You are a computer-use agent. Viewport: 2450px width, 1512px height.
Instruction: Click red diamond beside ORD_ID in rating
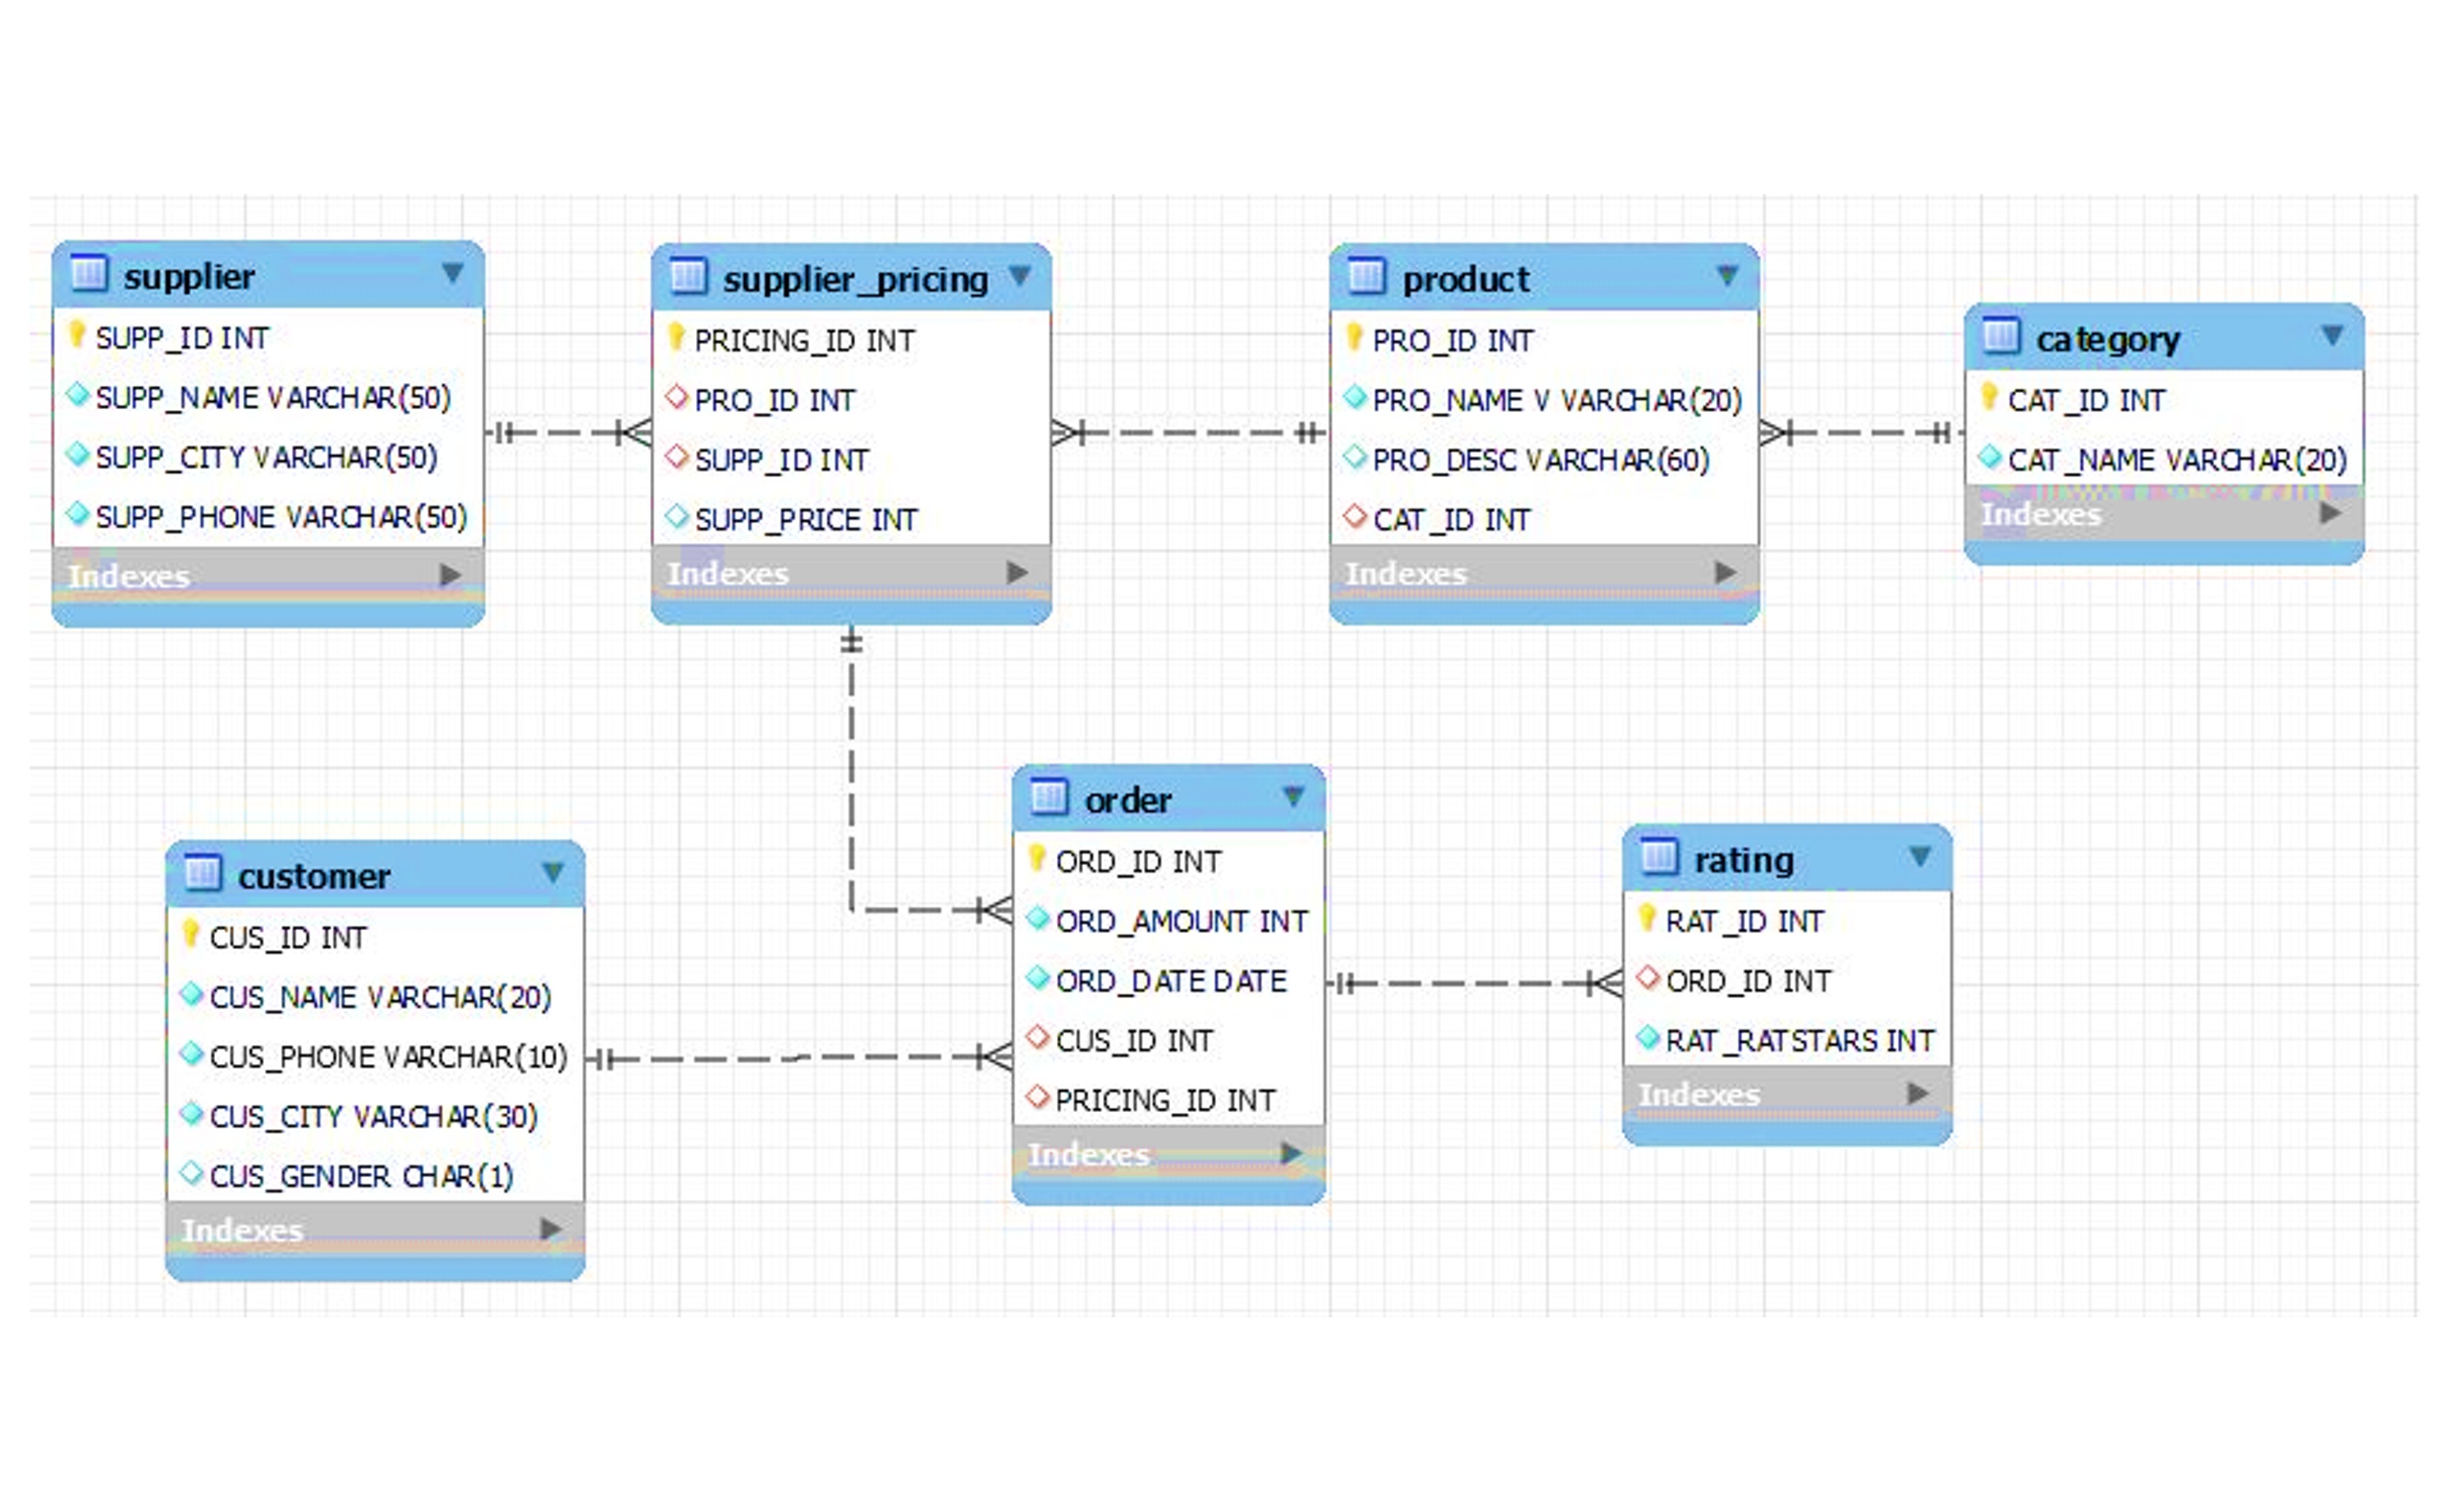tap(1648, 979)
